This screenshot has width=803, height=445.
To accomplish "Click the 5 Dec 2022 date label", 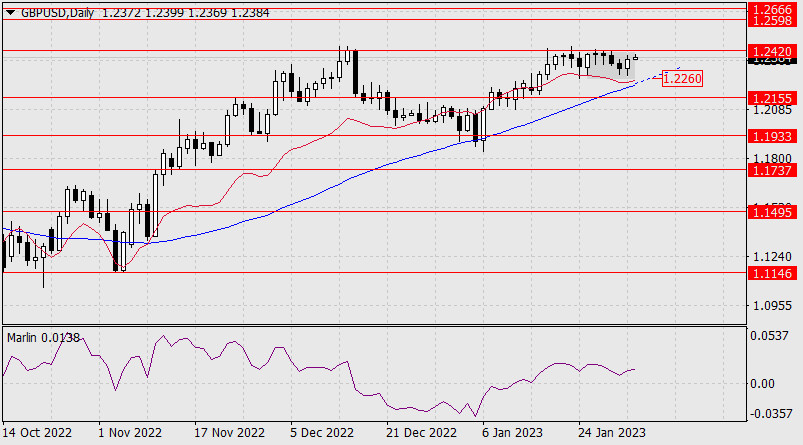I will tap(322, 433).
